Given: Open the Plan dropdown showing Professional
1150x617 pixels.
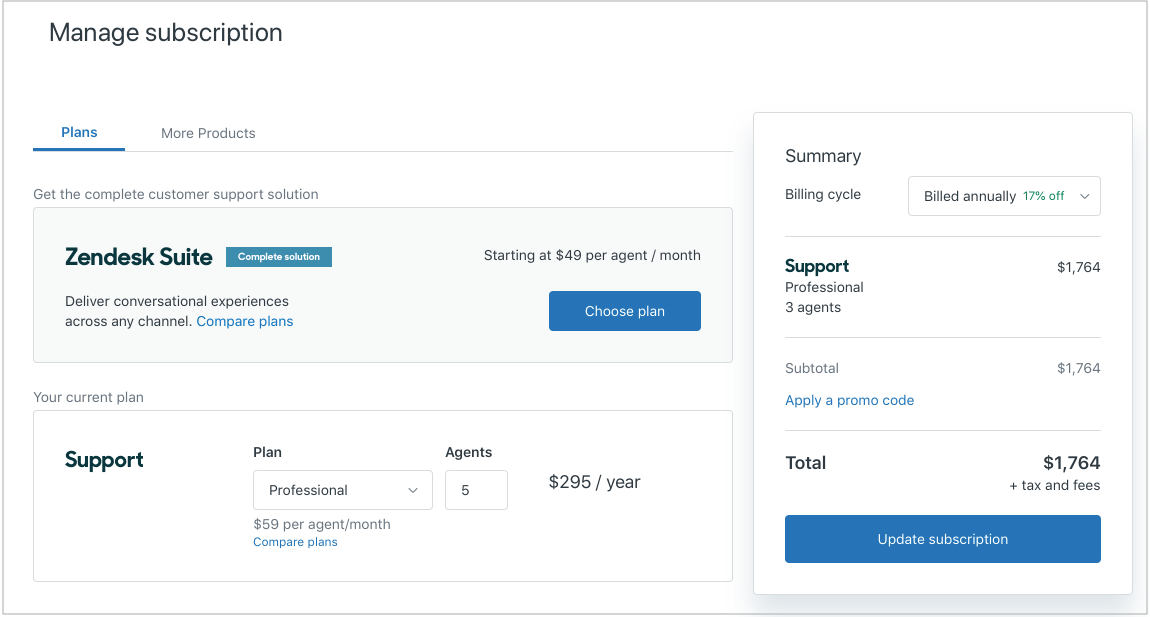Looking at the screenshot, I should tap(343, 490).
